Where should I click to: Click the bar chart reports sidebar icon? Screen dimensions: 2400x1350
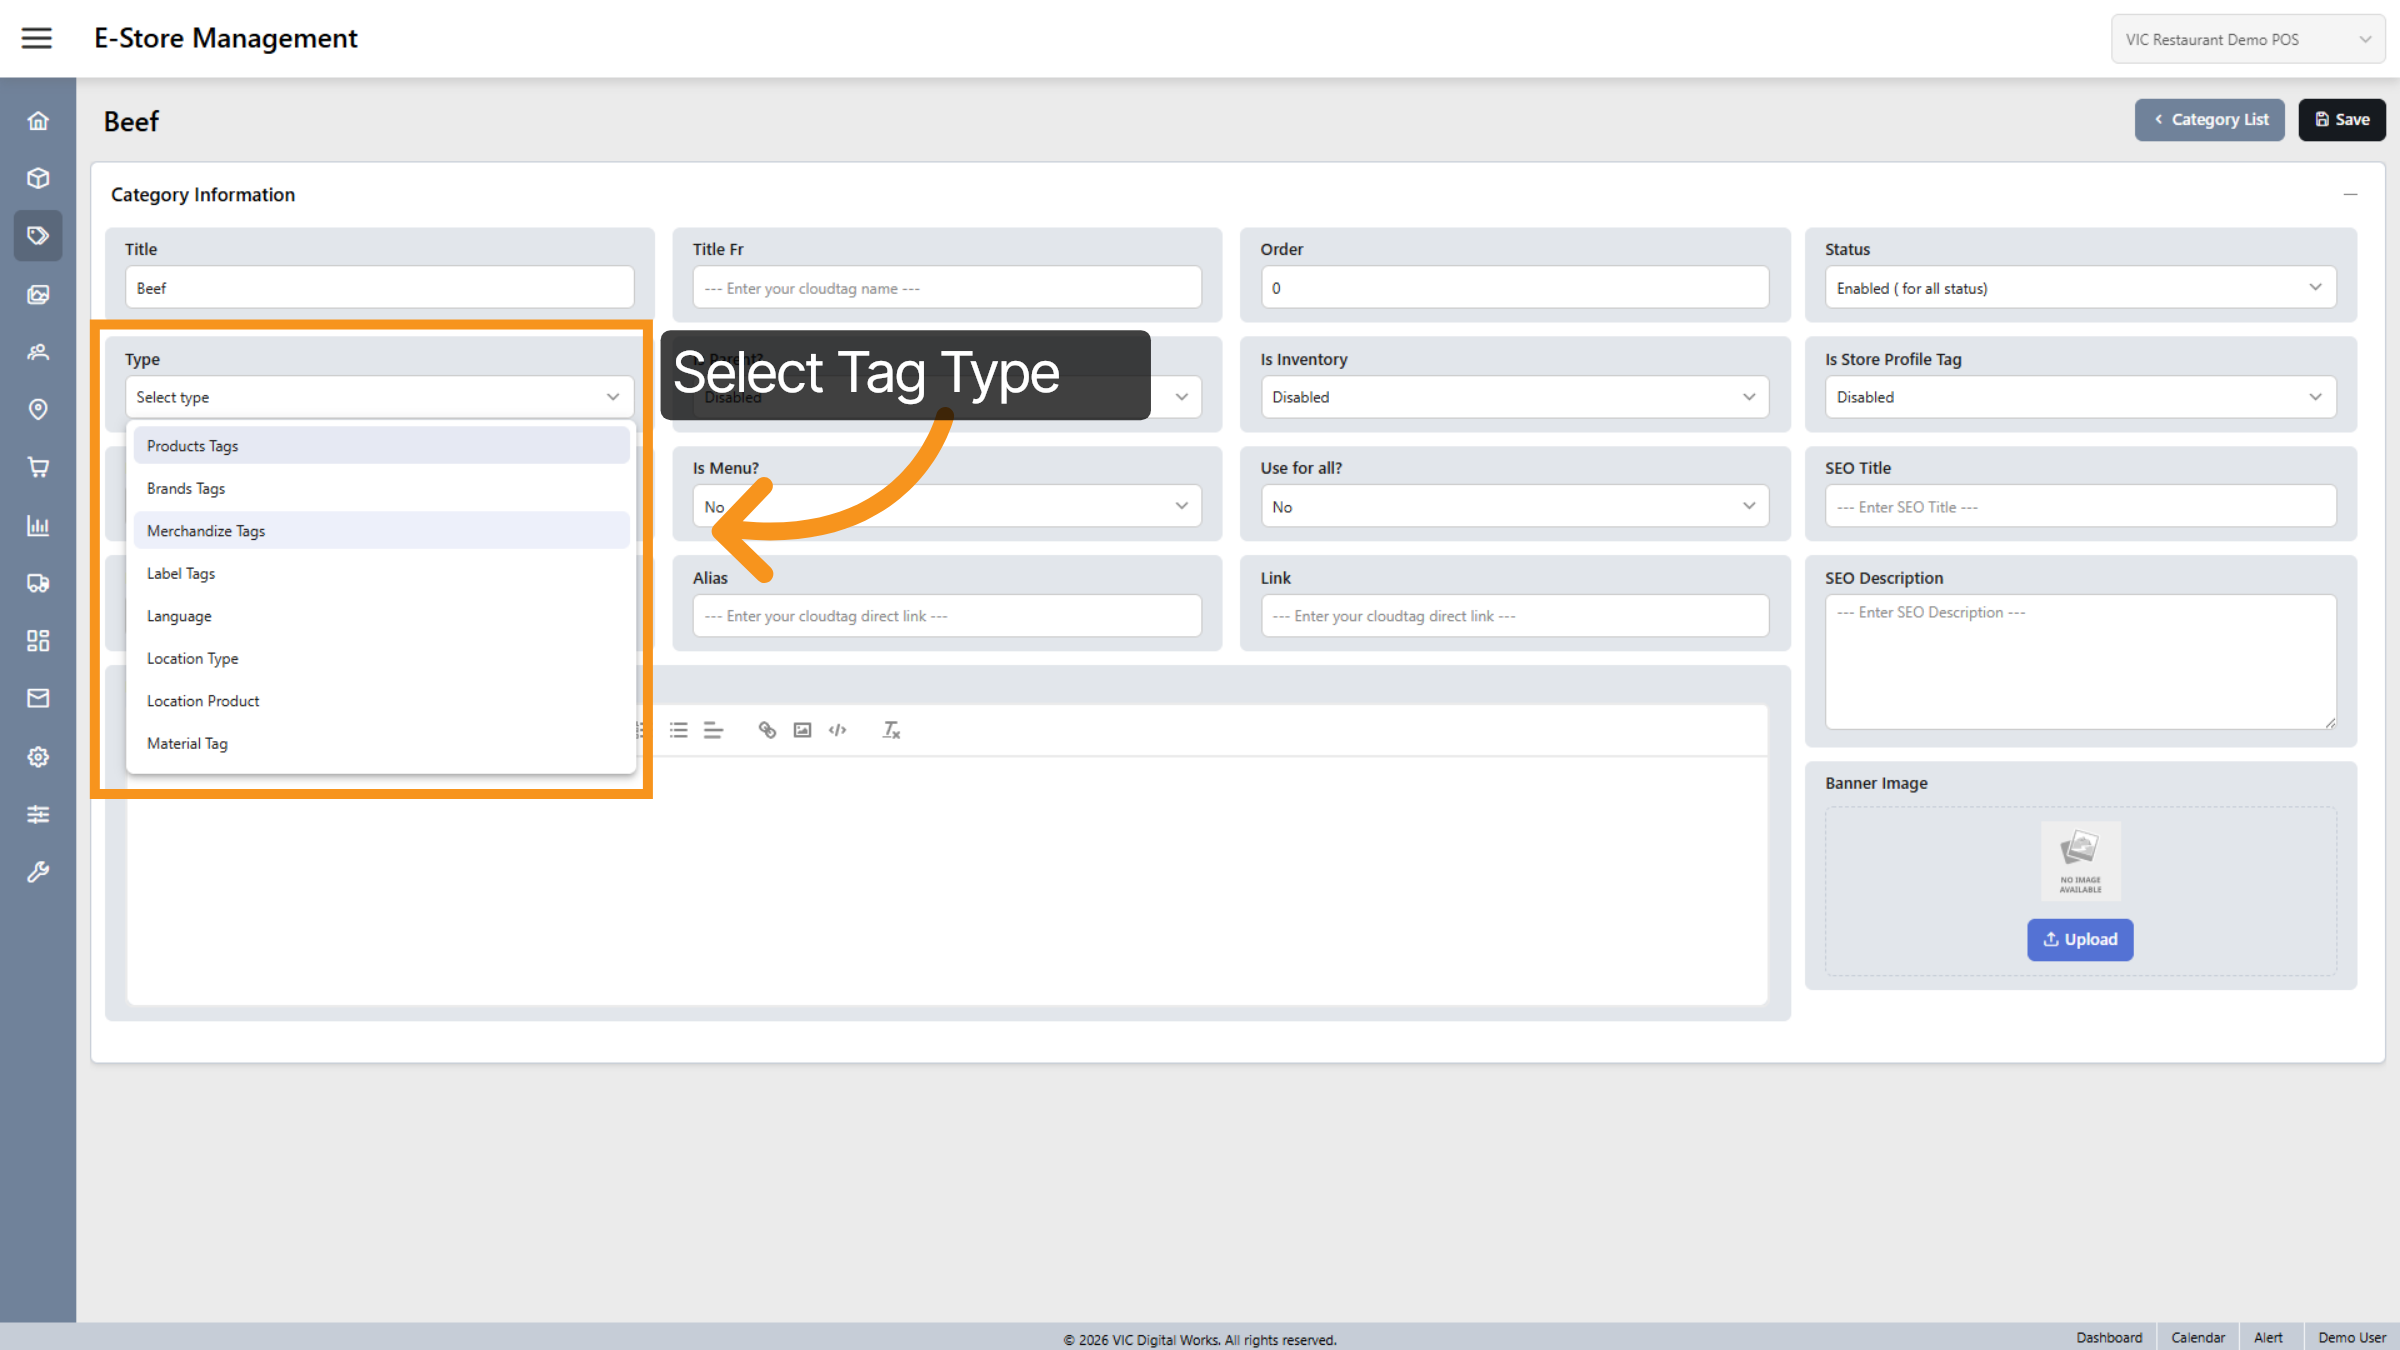click(x=38, y=525)
